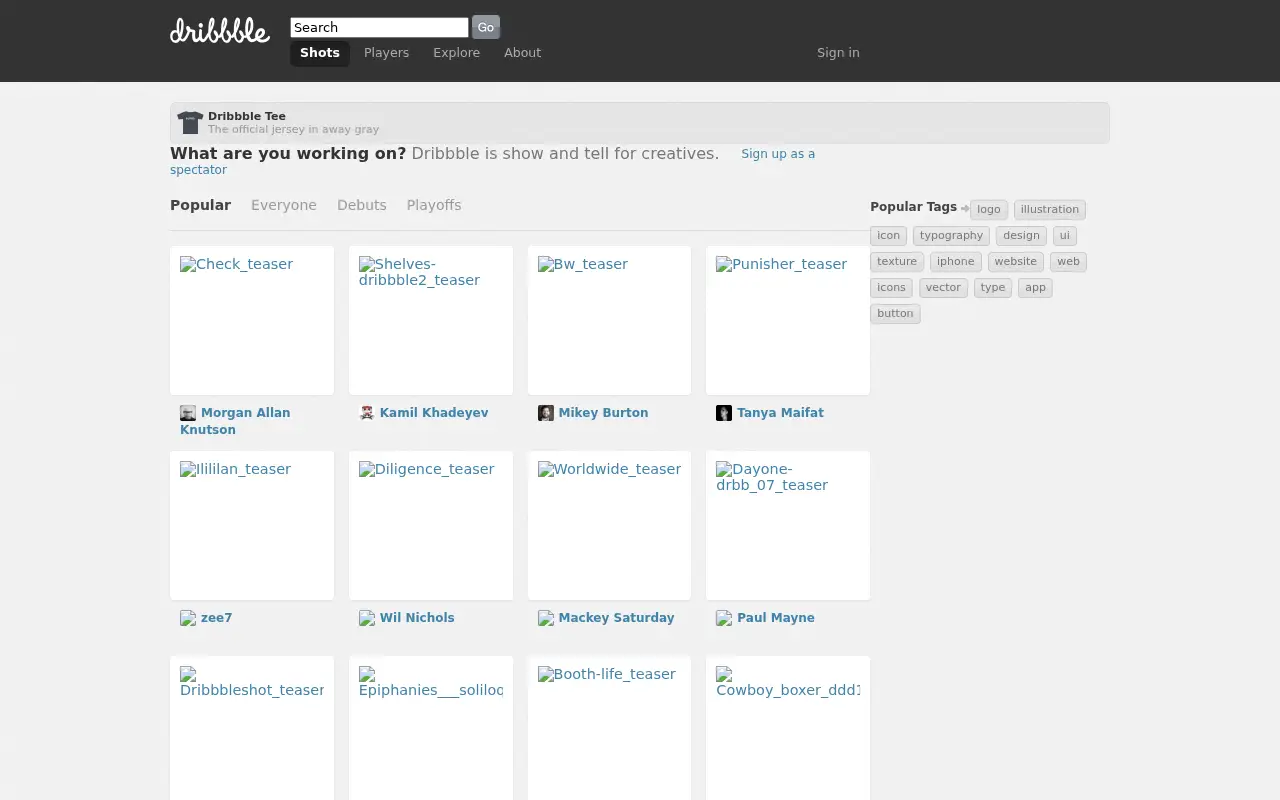Select the illustration tag
Screen dimensions: 1280x800
coord(1050,209)
